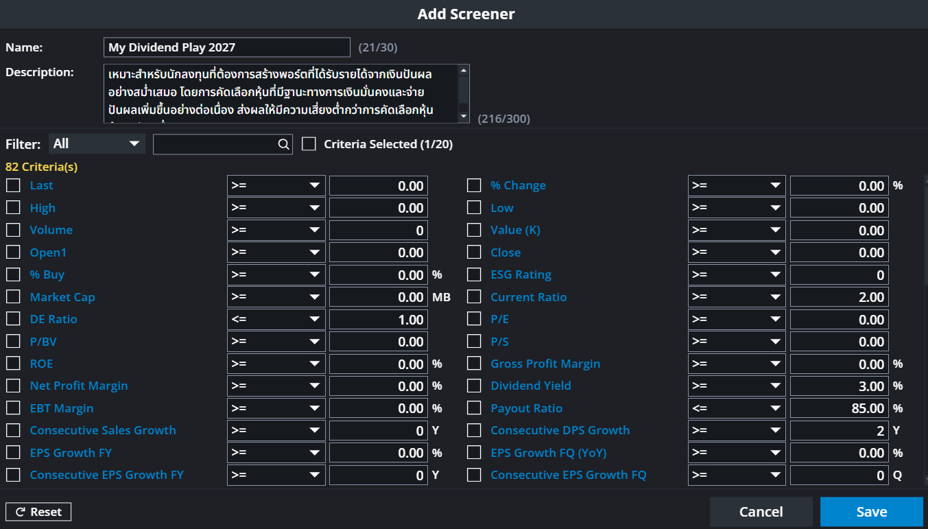Check the P/E criterion box
Image resolution: width=928 pixels, height=529 pixels.
[x=474, y=319]
